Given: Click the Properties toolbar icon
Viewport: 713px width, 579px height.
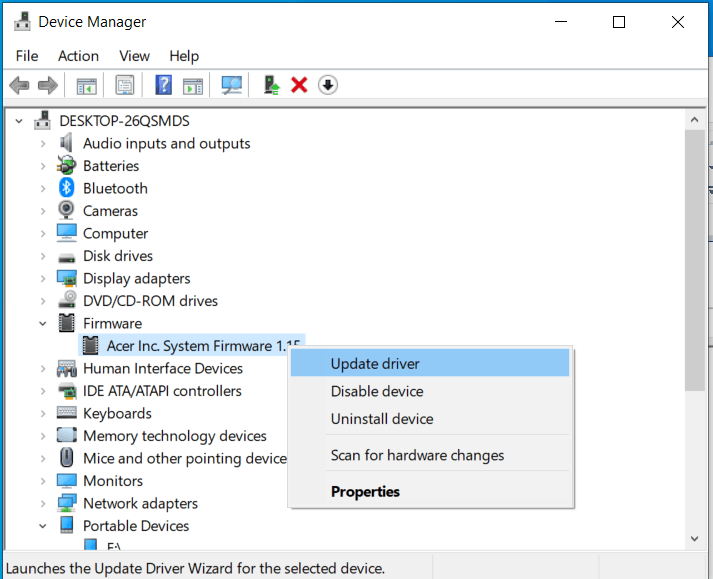Looking at the screenshot, I should click(x=125, y=85).
